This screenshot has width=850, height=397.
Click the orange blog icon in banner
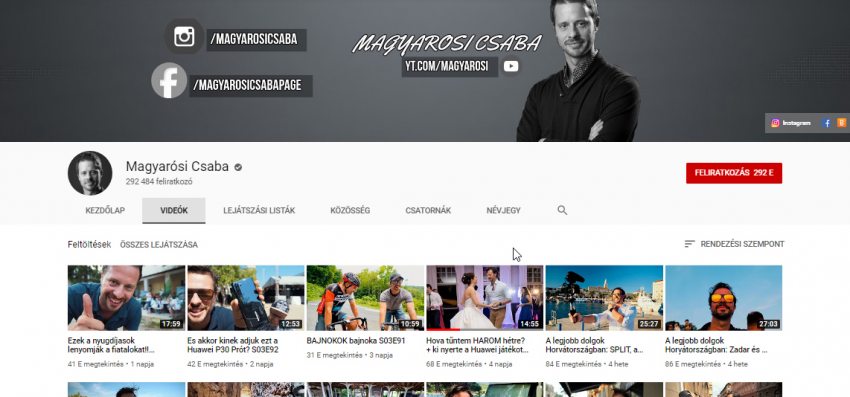click(841, 123)
